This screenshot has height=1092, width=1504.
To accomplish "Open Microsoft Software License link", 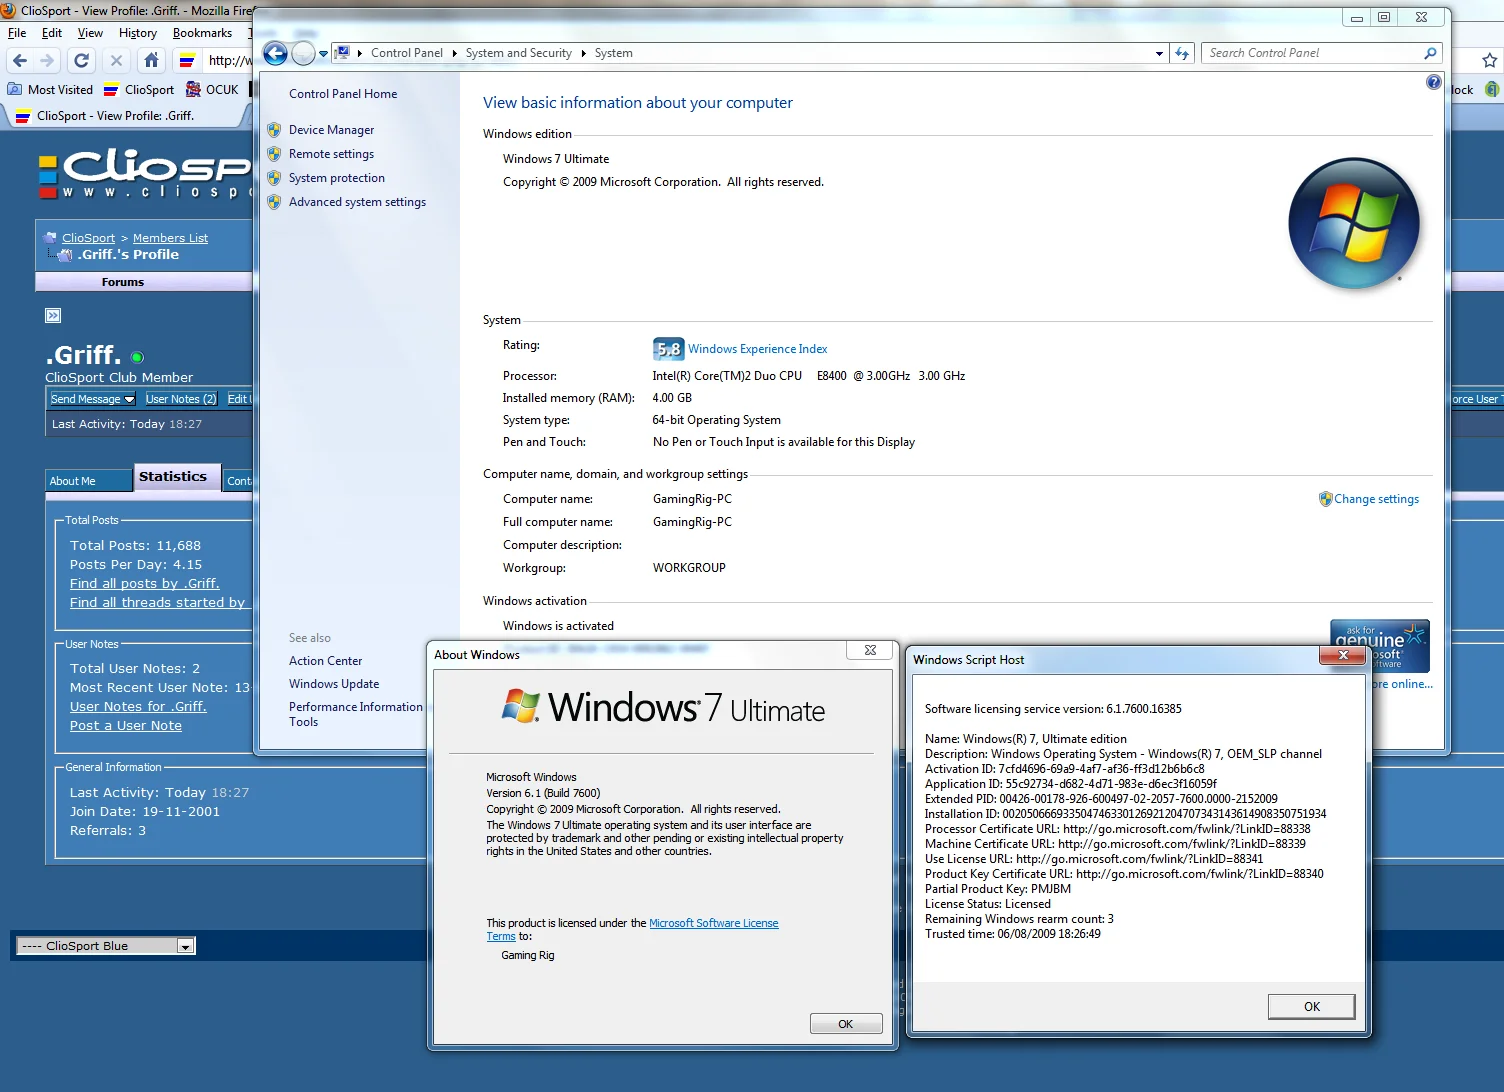I will [x=714, y=923].
